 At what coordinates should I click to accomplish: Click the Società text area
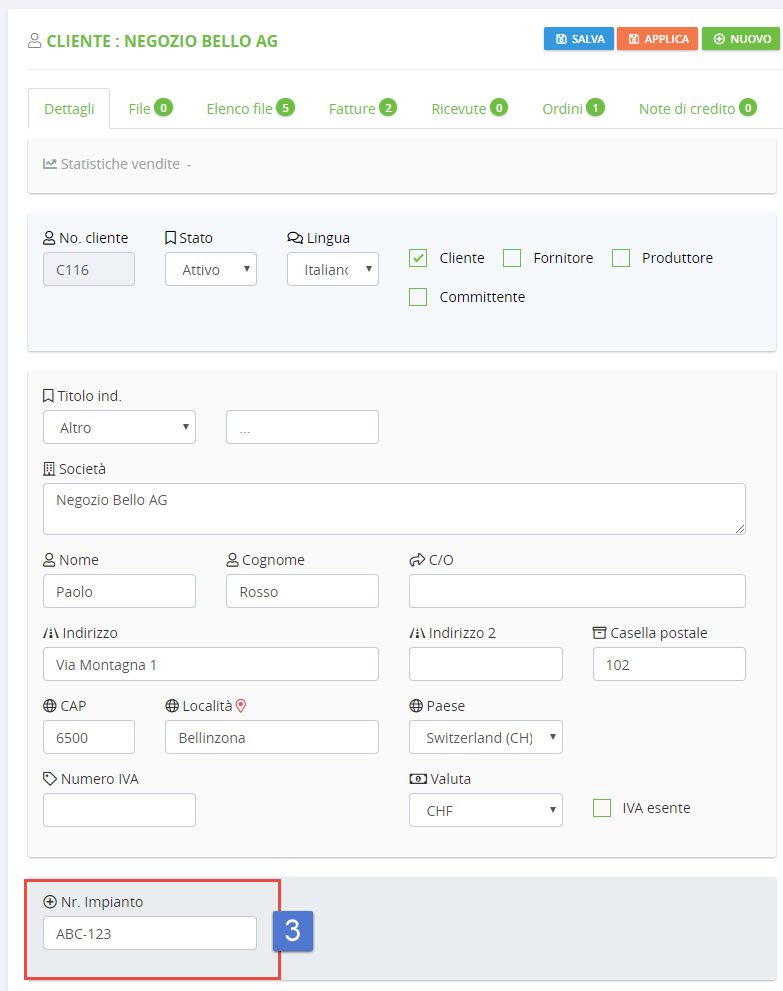394,509
